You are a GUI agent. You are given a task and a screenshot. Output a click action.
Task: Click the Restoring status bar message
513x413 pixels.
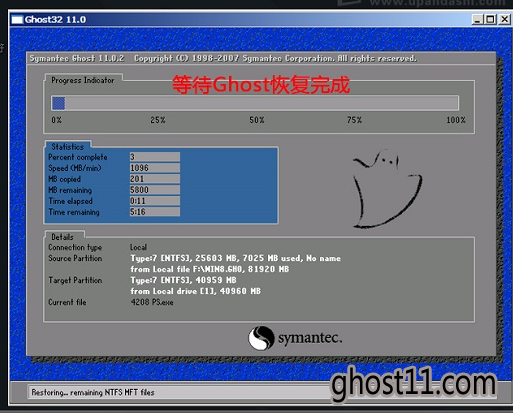tap(93, 392)
